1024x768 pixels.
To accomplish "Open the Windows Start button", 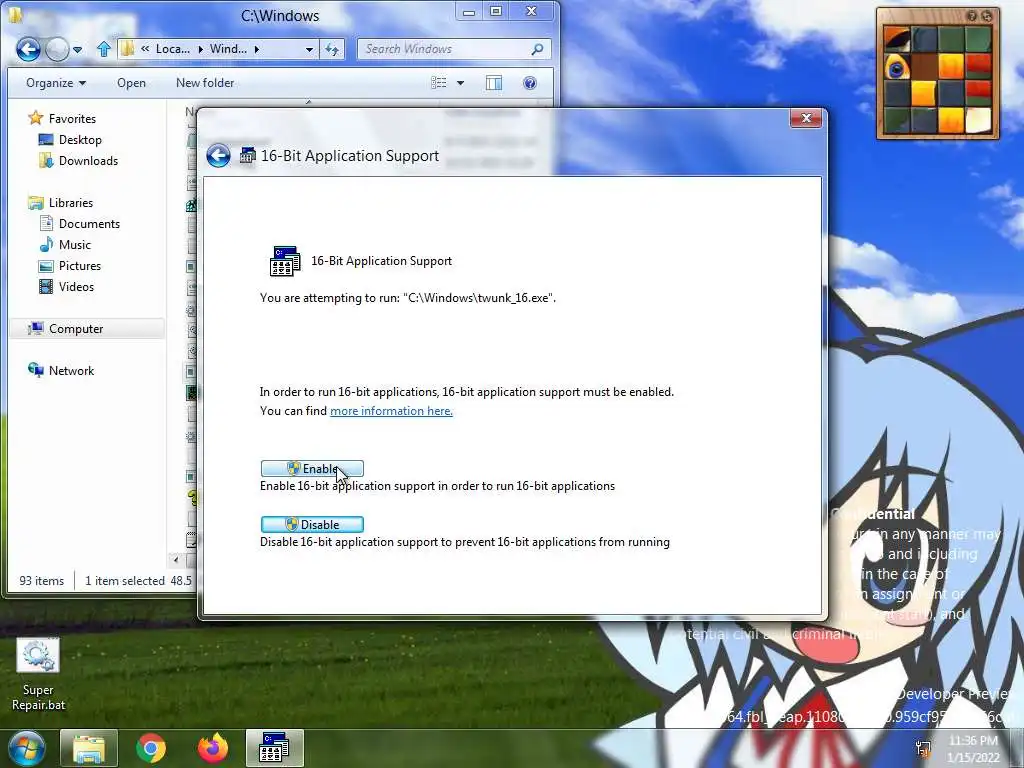I will tap(26, 748).
